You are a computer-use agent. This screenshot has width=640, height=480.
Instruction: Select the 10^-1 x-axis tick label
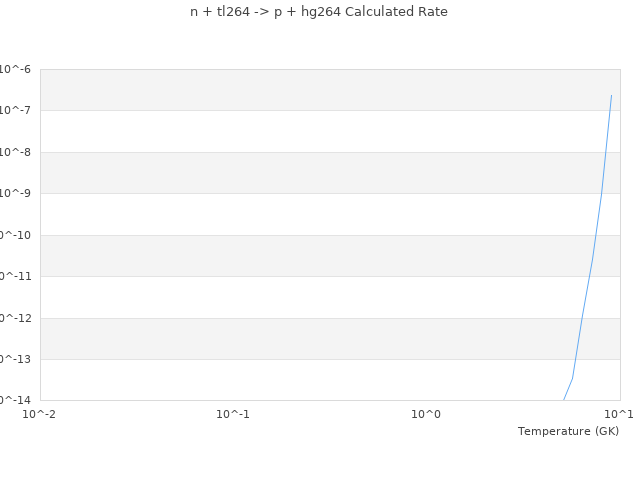pos(233,413)
